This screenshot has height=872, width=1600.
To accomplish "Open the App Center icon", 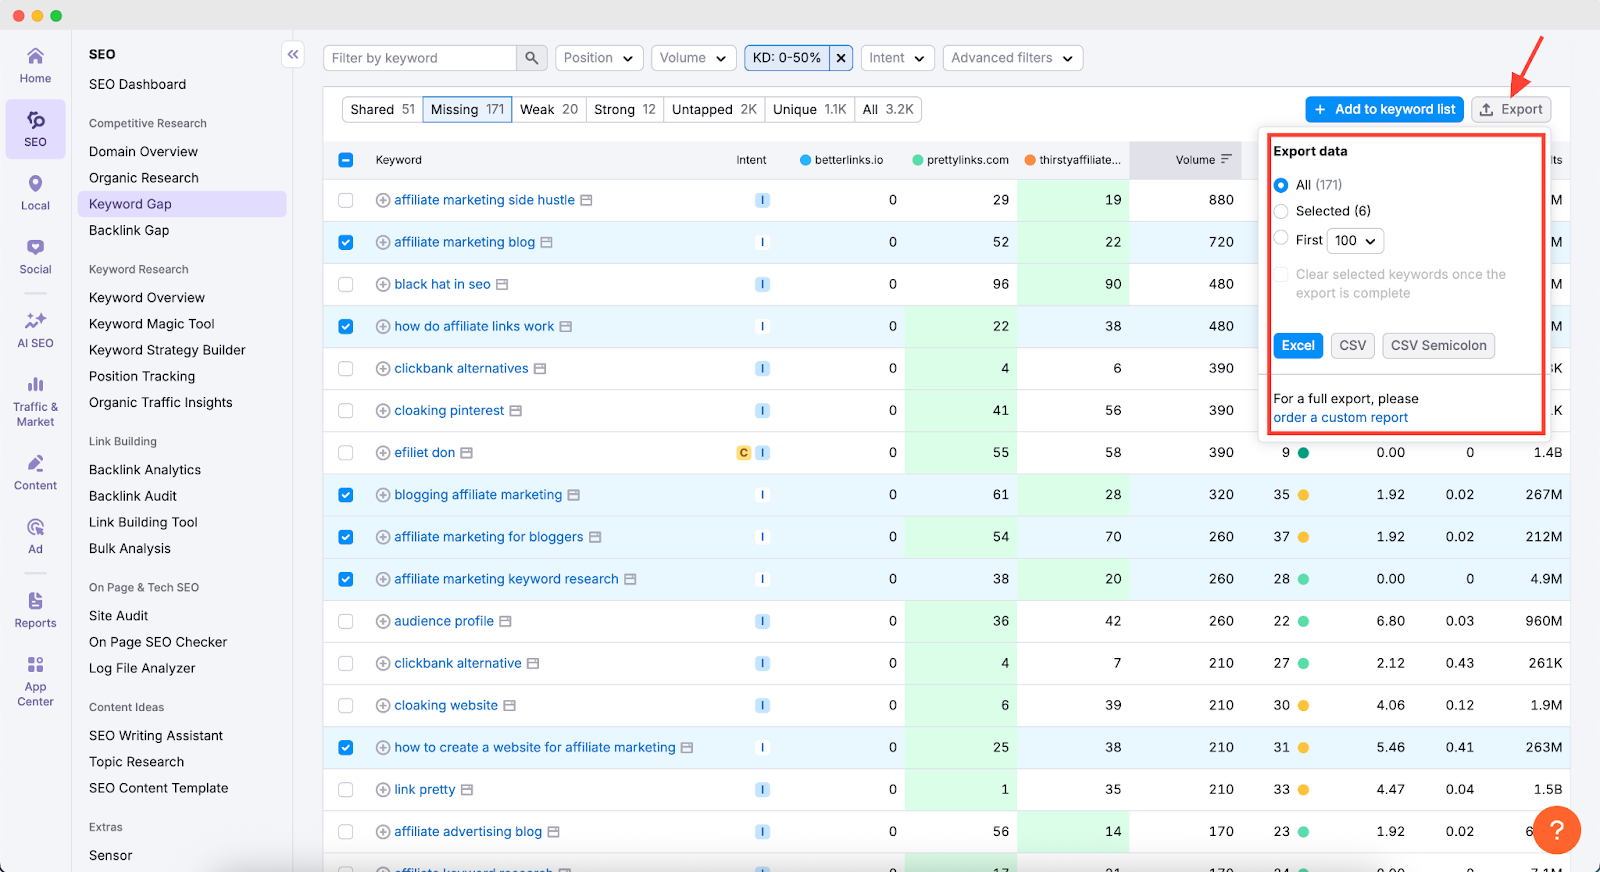I will [35, 680].
